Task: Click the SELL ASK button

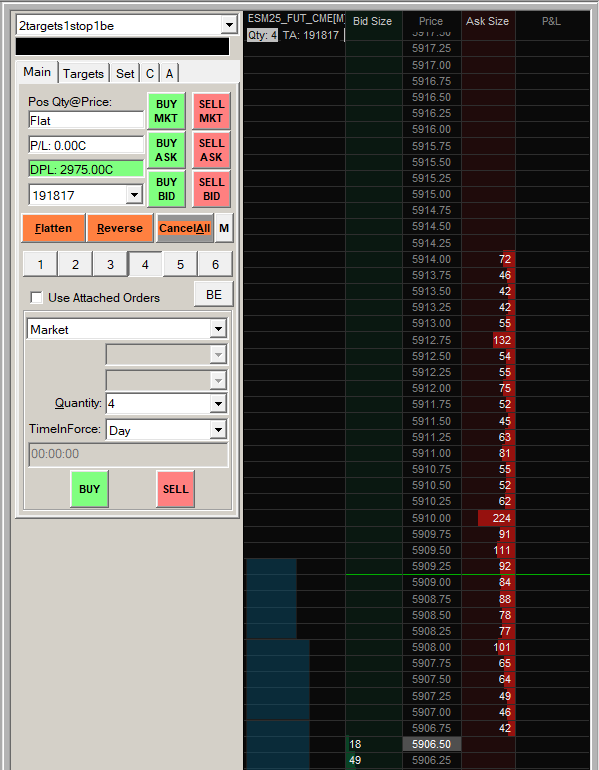Action: pos(211,150)
